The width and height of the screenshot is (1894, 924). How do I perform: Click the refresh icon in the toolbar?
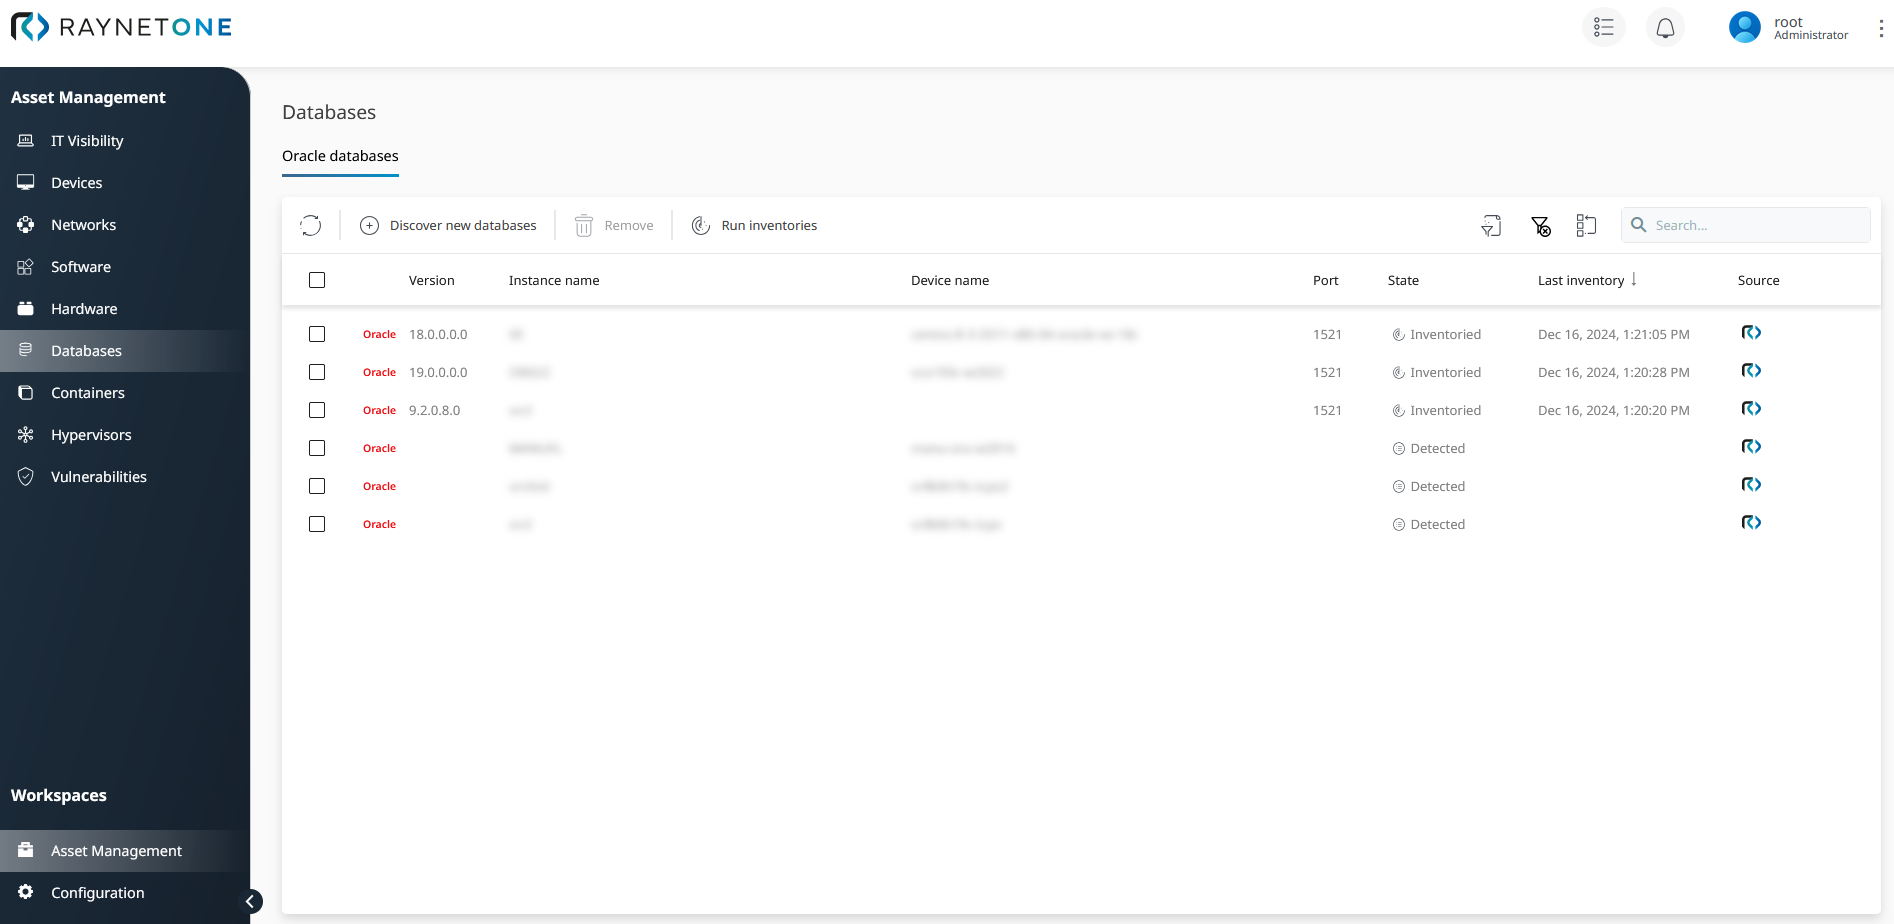311,226
